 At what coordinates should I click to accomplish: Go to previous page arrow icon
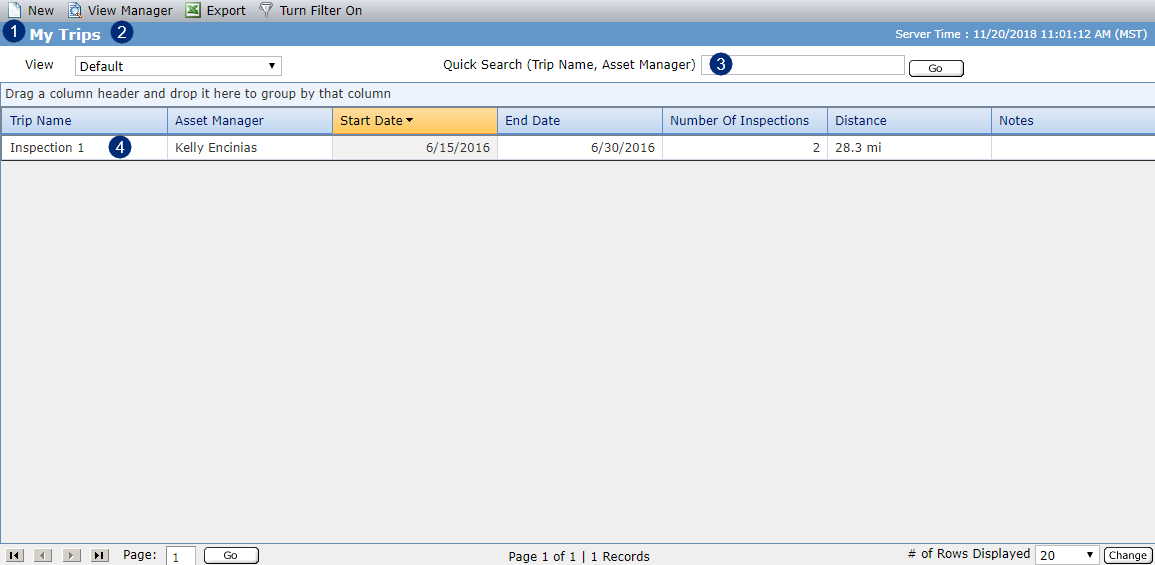(x=43, y=555)
